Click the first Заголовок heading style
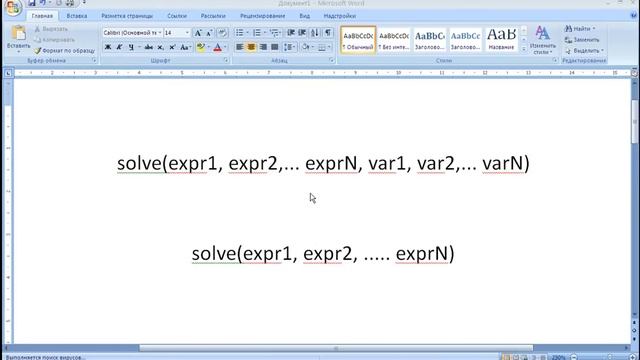Image resolution: width=640 pixels, height=360 pixels. (429, 40)
